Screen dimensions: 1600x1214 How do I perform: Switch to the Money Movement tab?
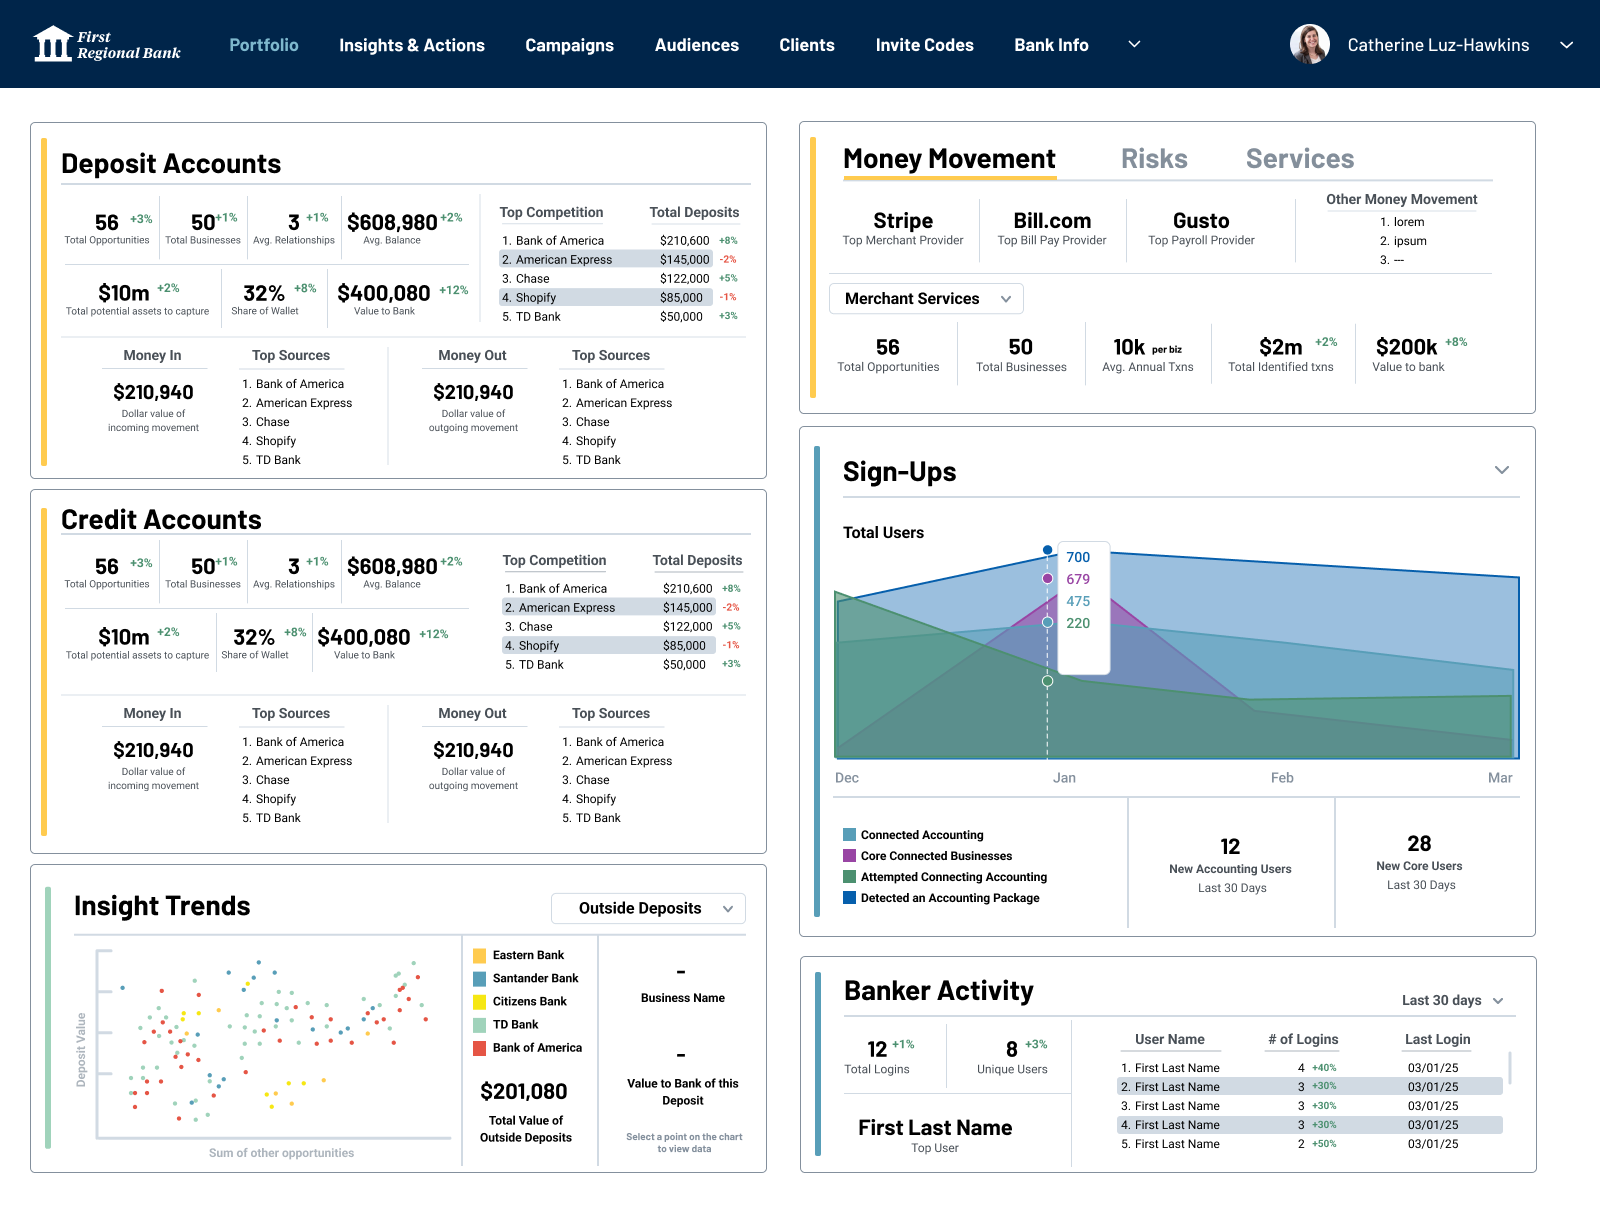click(x=949, y=159)
